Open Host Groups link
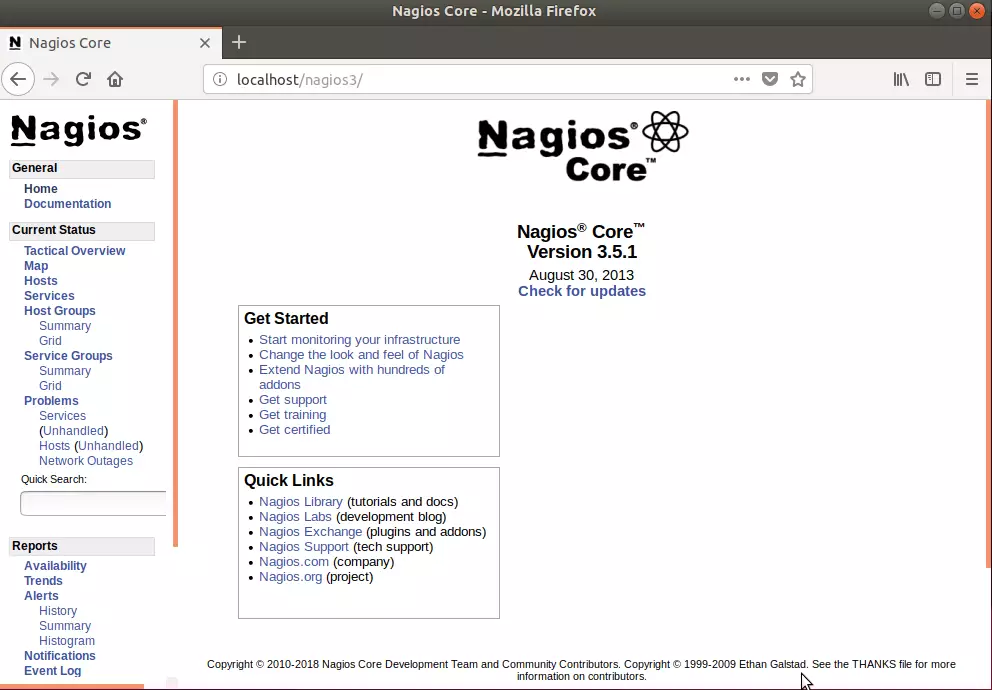This screenshot has width=992, height=690. [x=59, y=311]
